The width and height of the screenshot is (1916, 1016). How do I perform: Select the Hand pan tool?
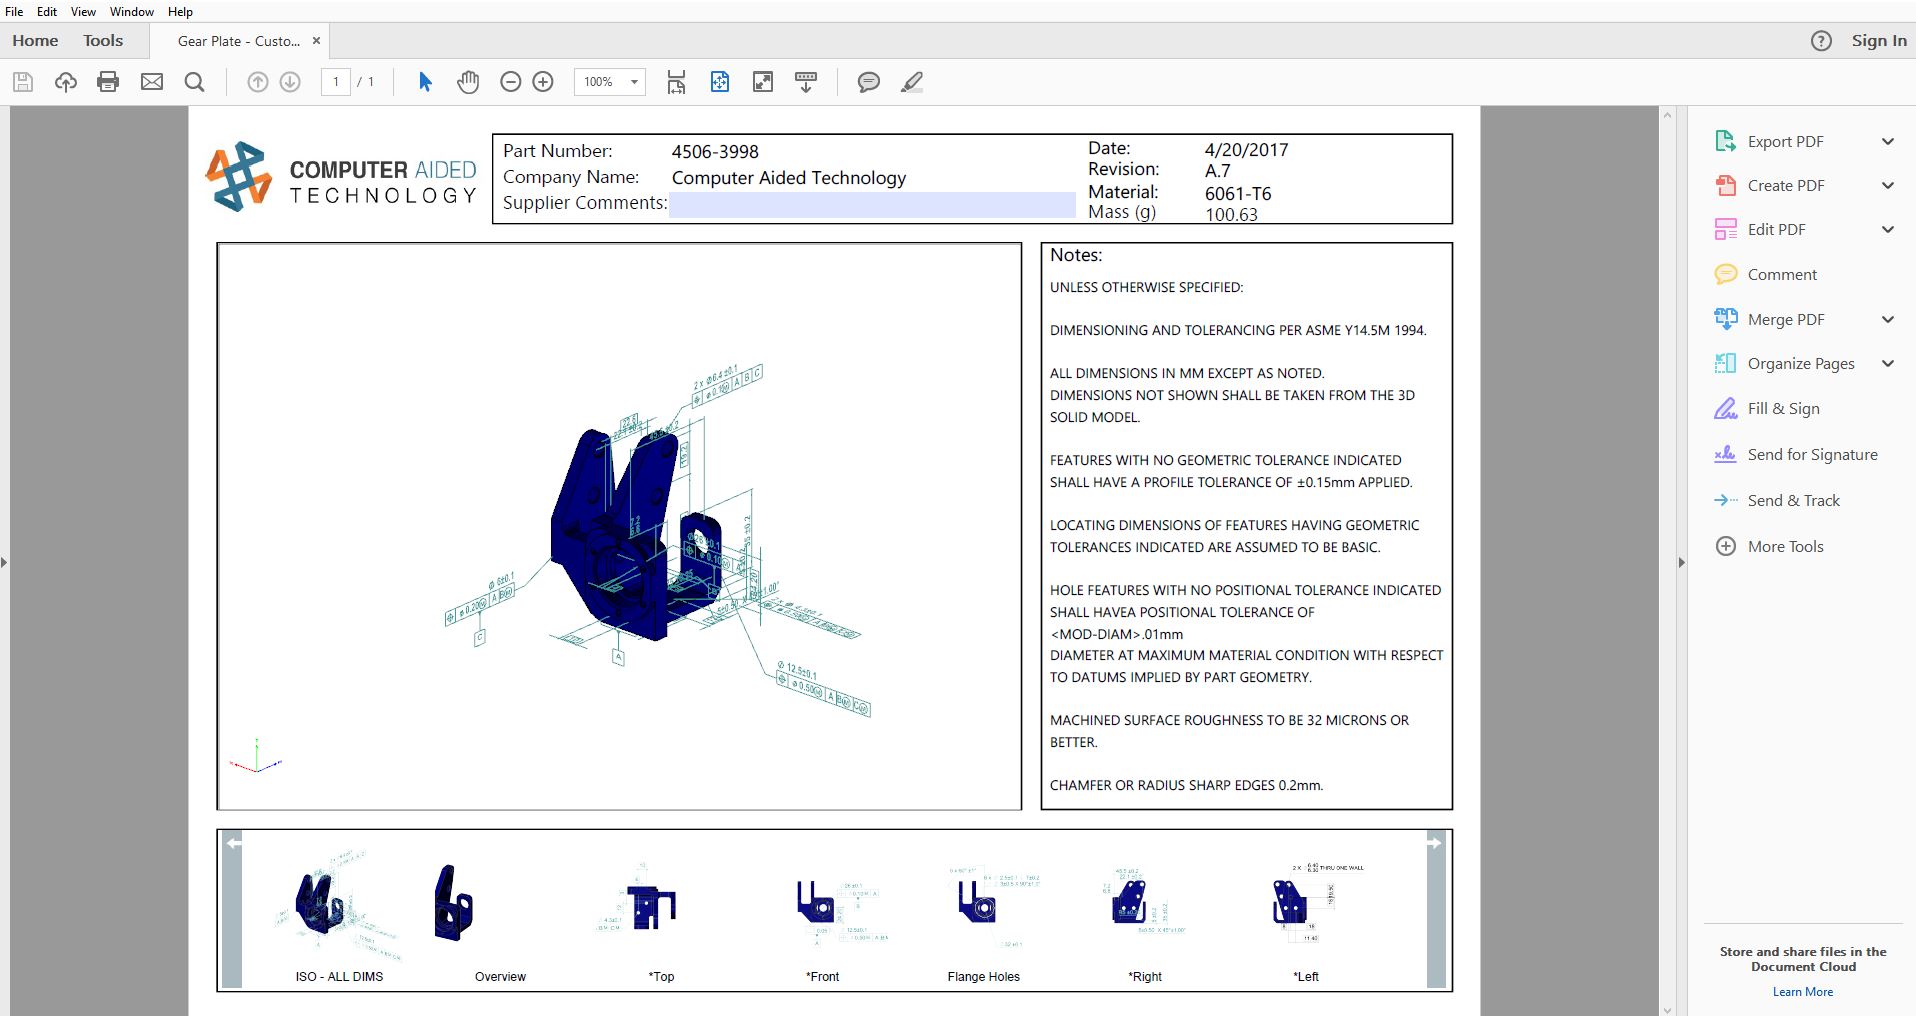pos(468,82)
